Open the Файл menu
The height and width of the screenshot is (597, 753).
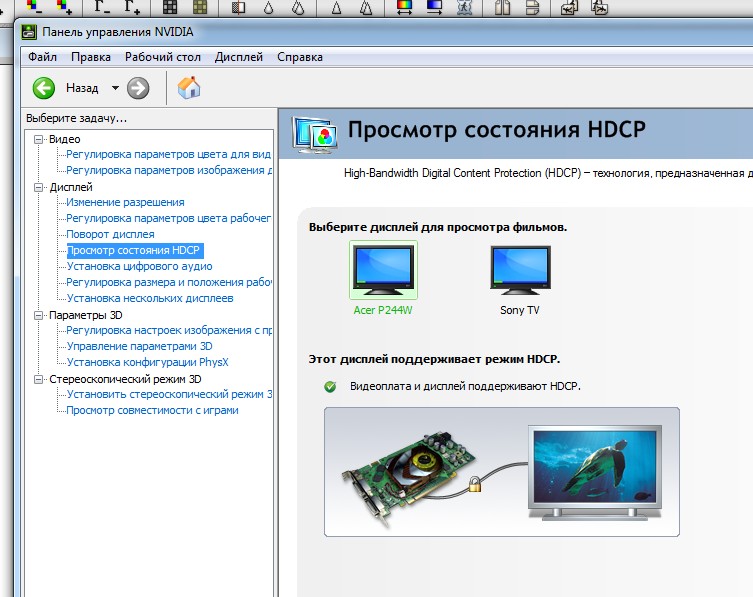point(43,57)
